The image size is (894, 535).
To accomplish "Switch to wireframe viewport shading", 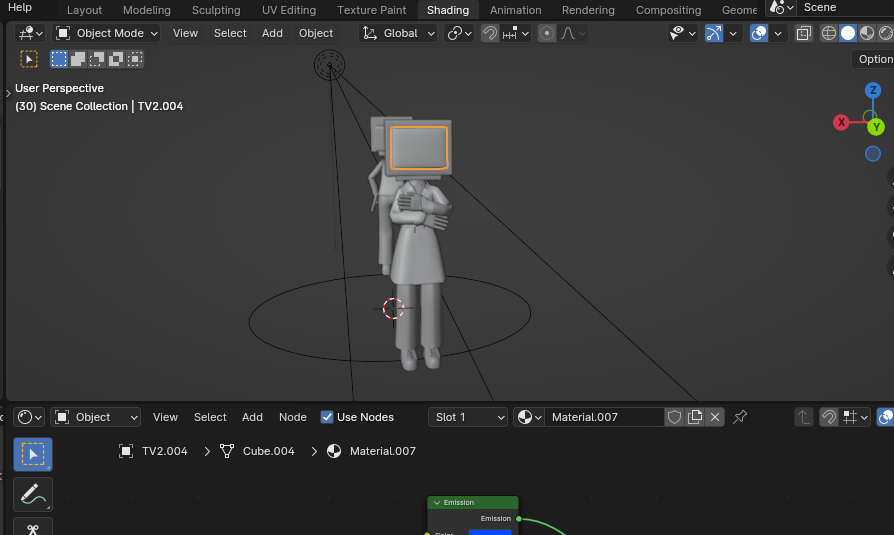I will pos(828,33).
